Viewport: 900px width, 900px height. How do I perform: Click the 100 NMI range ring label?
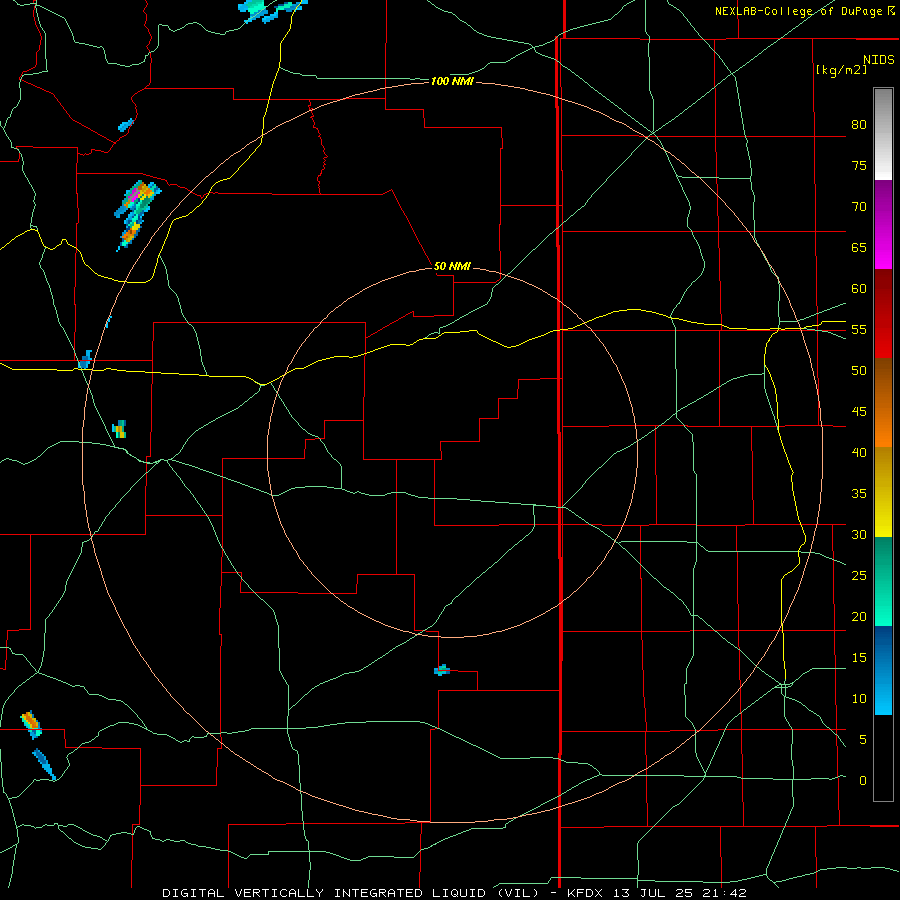tap(452, 82)
